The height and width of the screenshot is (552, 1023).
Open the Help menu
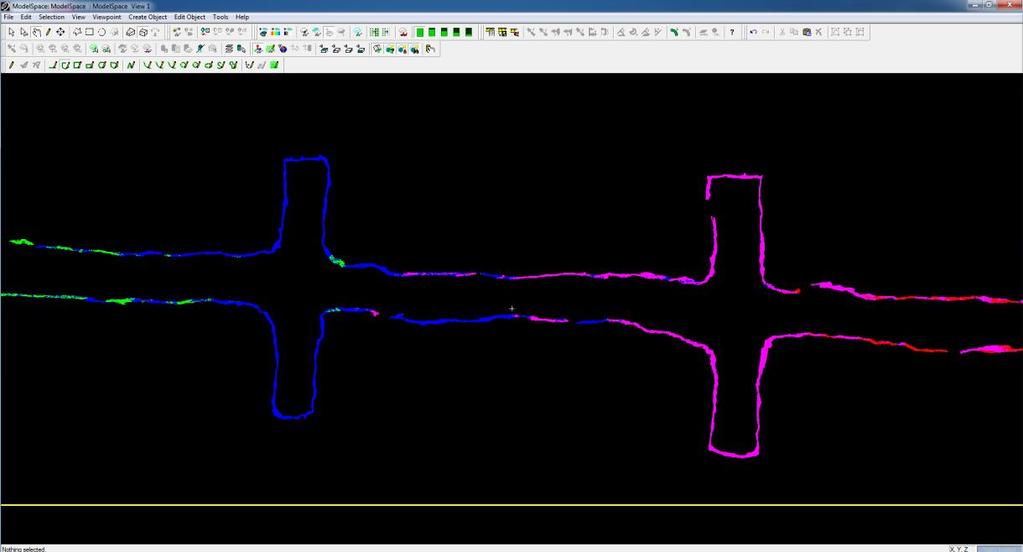click(242, 17)
